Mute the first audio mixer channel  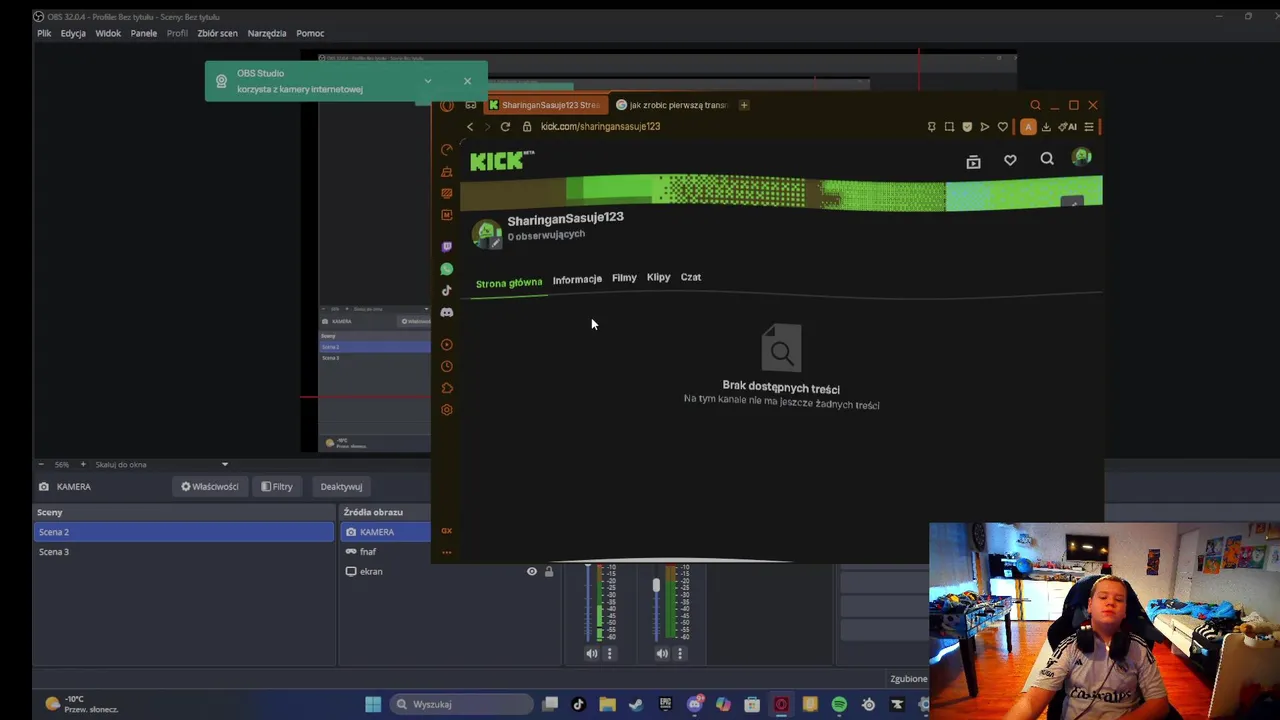pos(592,653)
